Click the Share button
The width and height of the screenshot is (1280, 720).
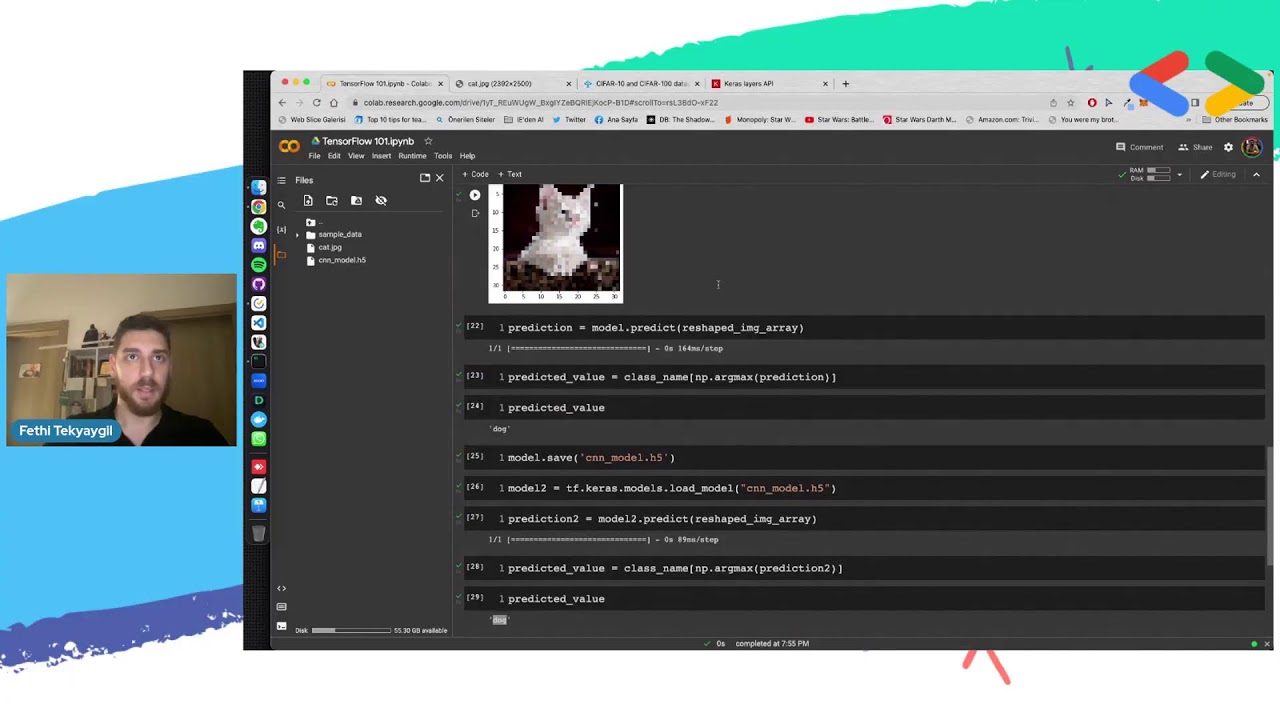pos(1195,147)
